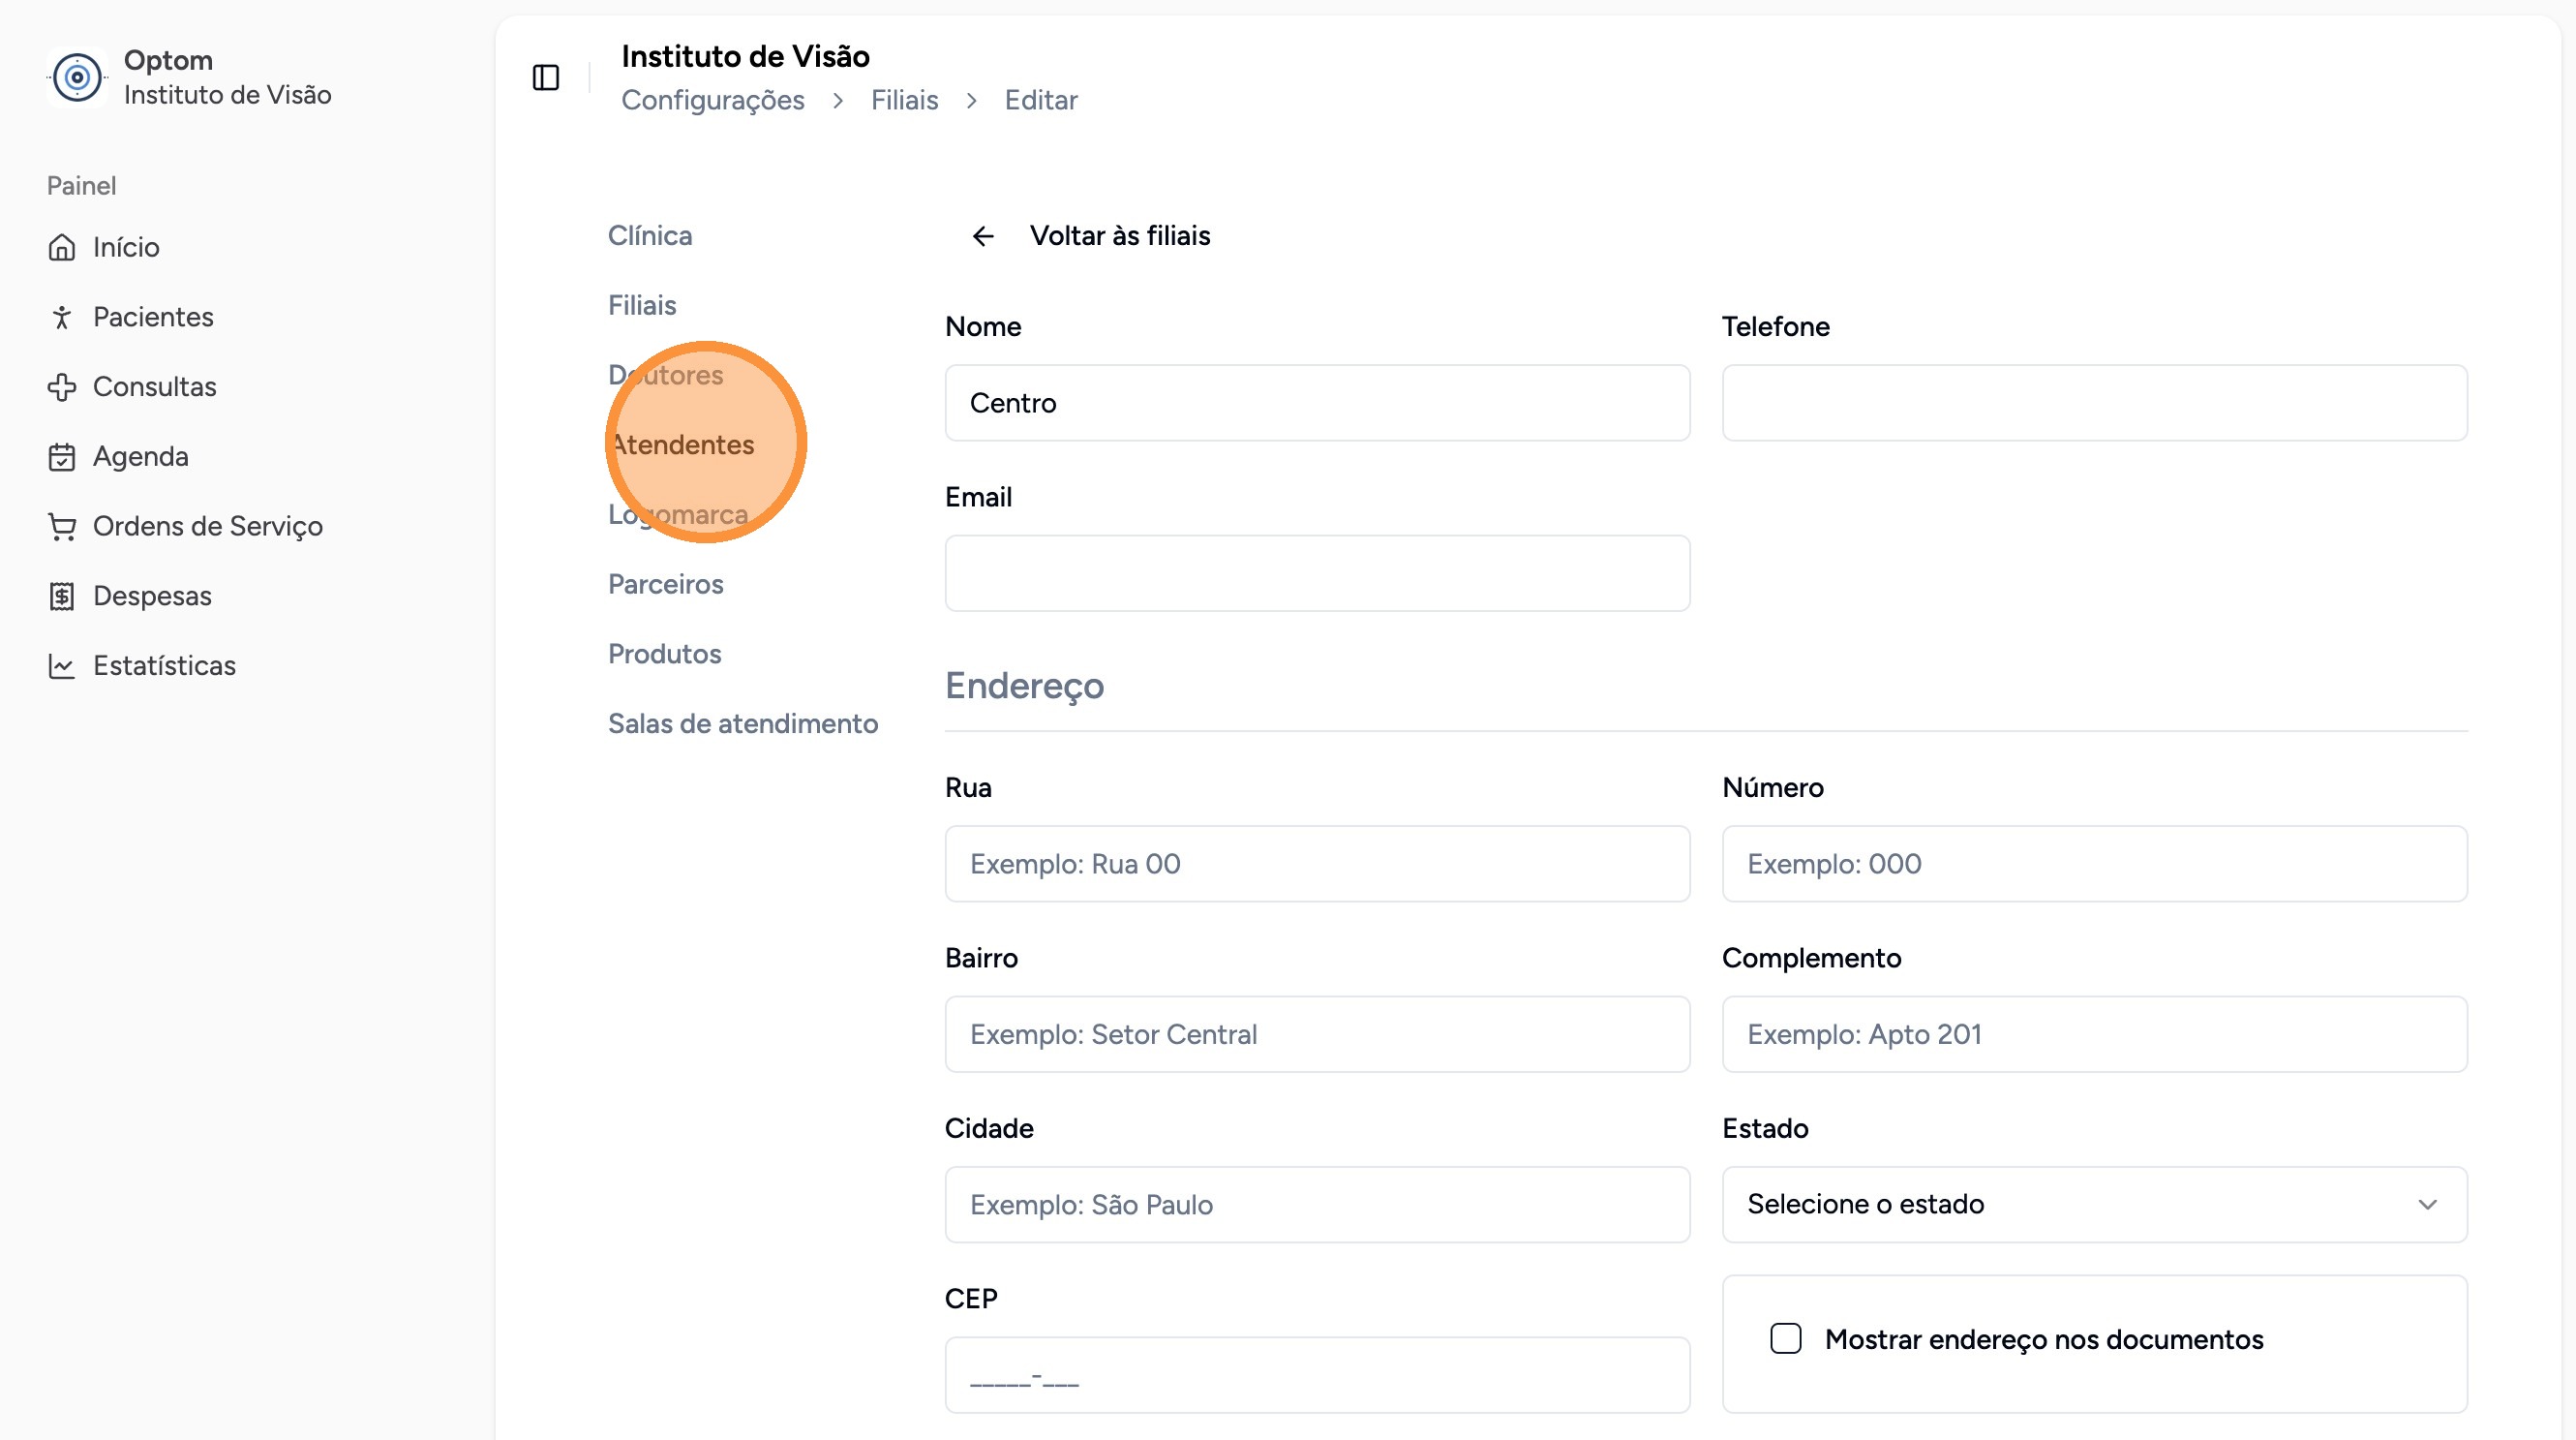Open Agenda via the calendar icon
The width and height of the screenshot is (2576, 1440).
(62, 457)
